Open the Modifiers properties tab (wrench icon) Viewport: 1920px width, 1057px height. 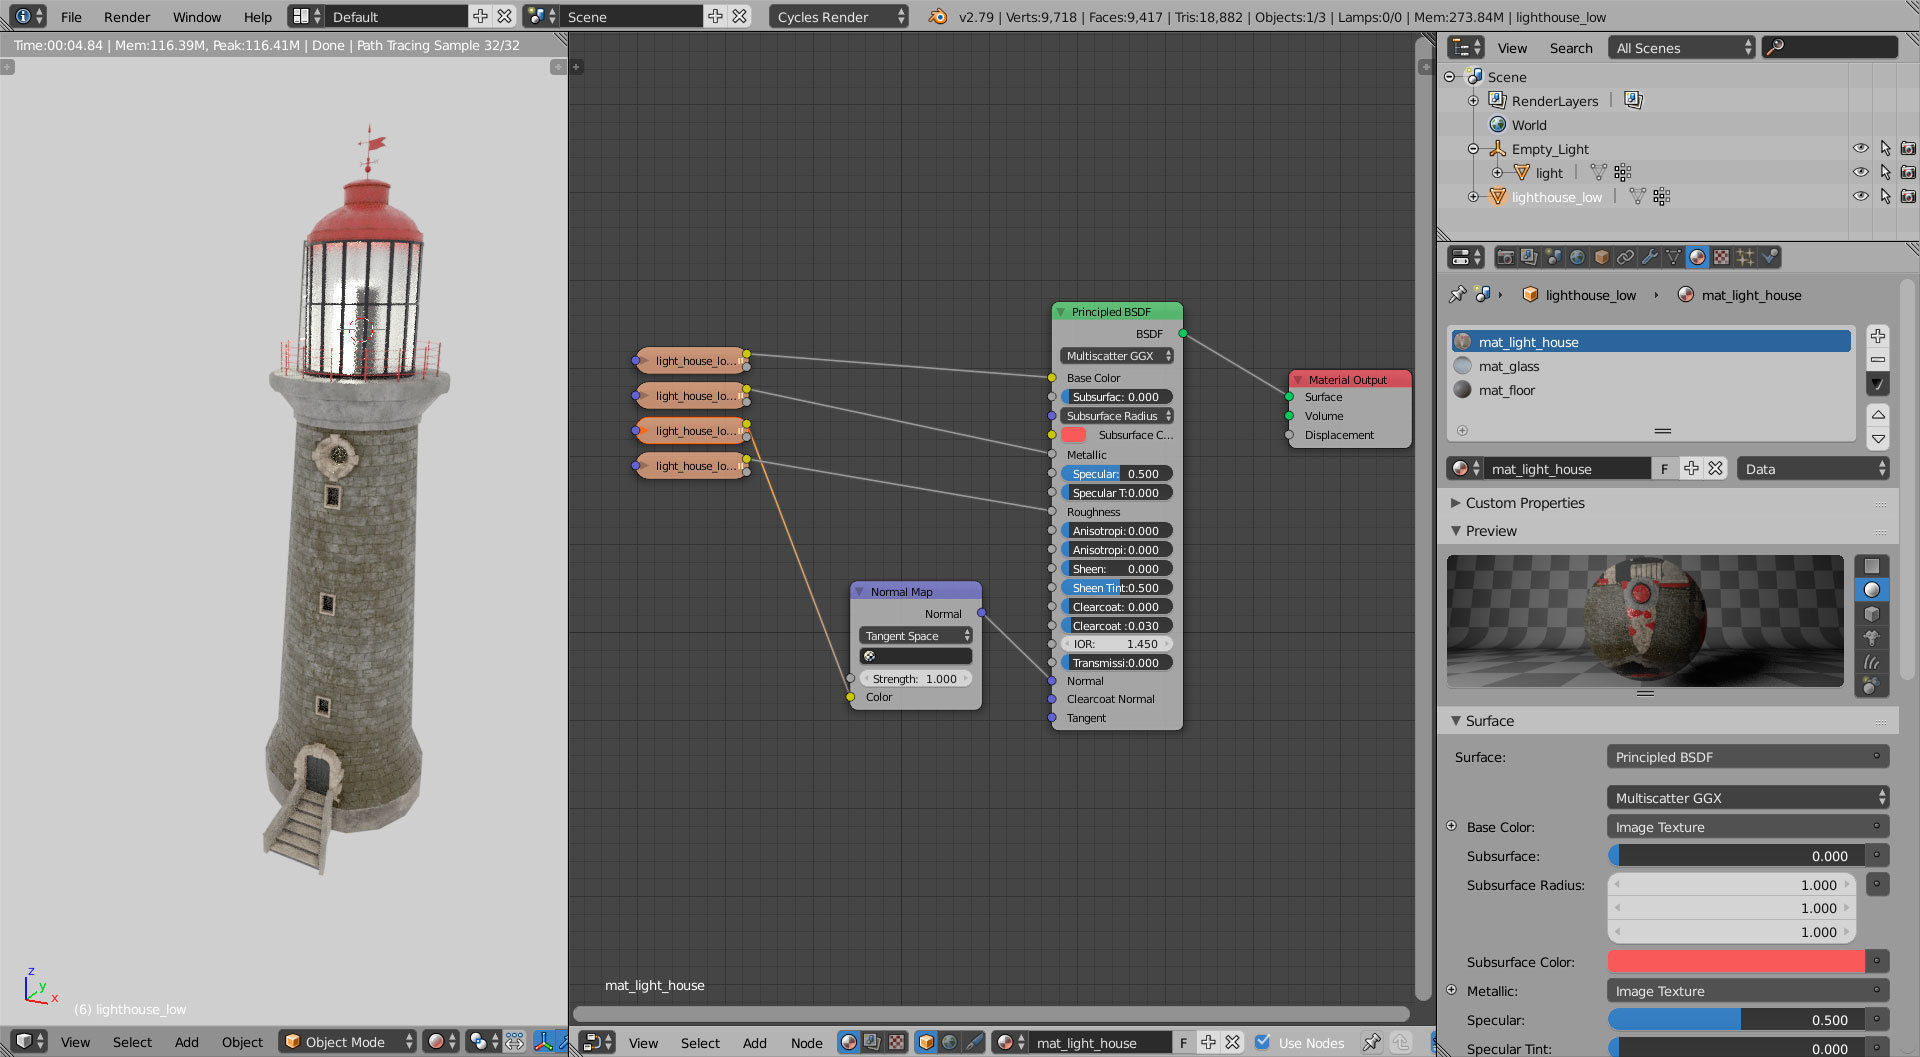(x=1649, y=257)
